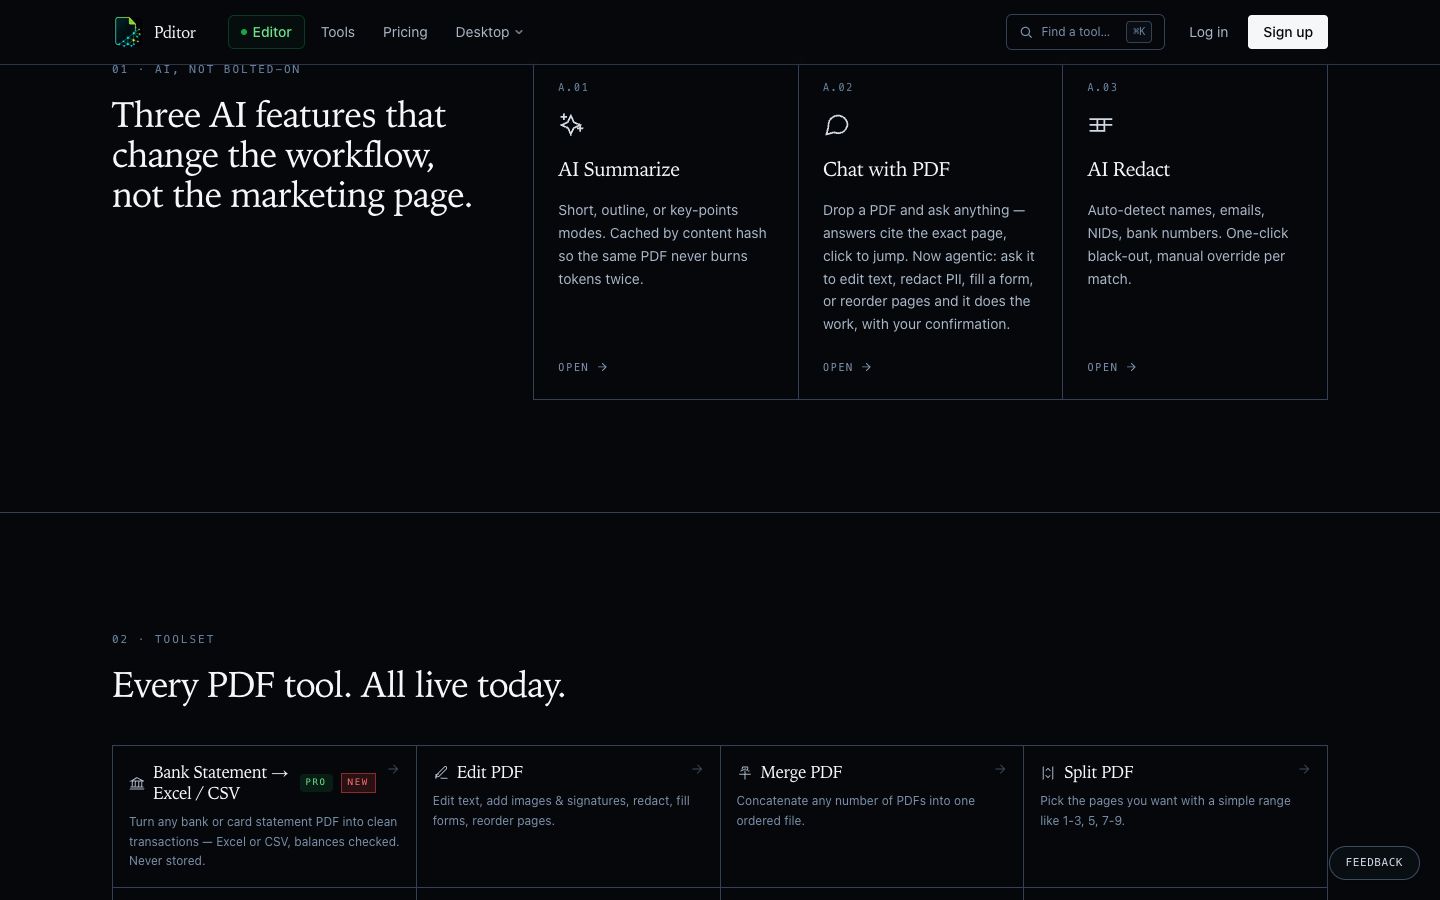Click the pencil icon next to Edit PDF
This screenshot has height=900, width=1440.
pos(441,773)
